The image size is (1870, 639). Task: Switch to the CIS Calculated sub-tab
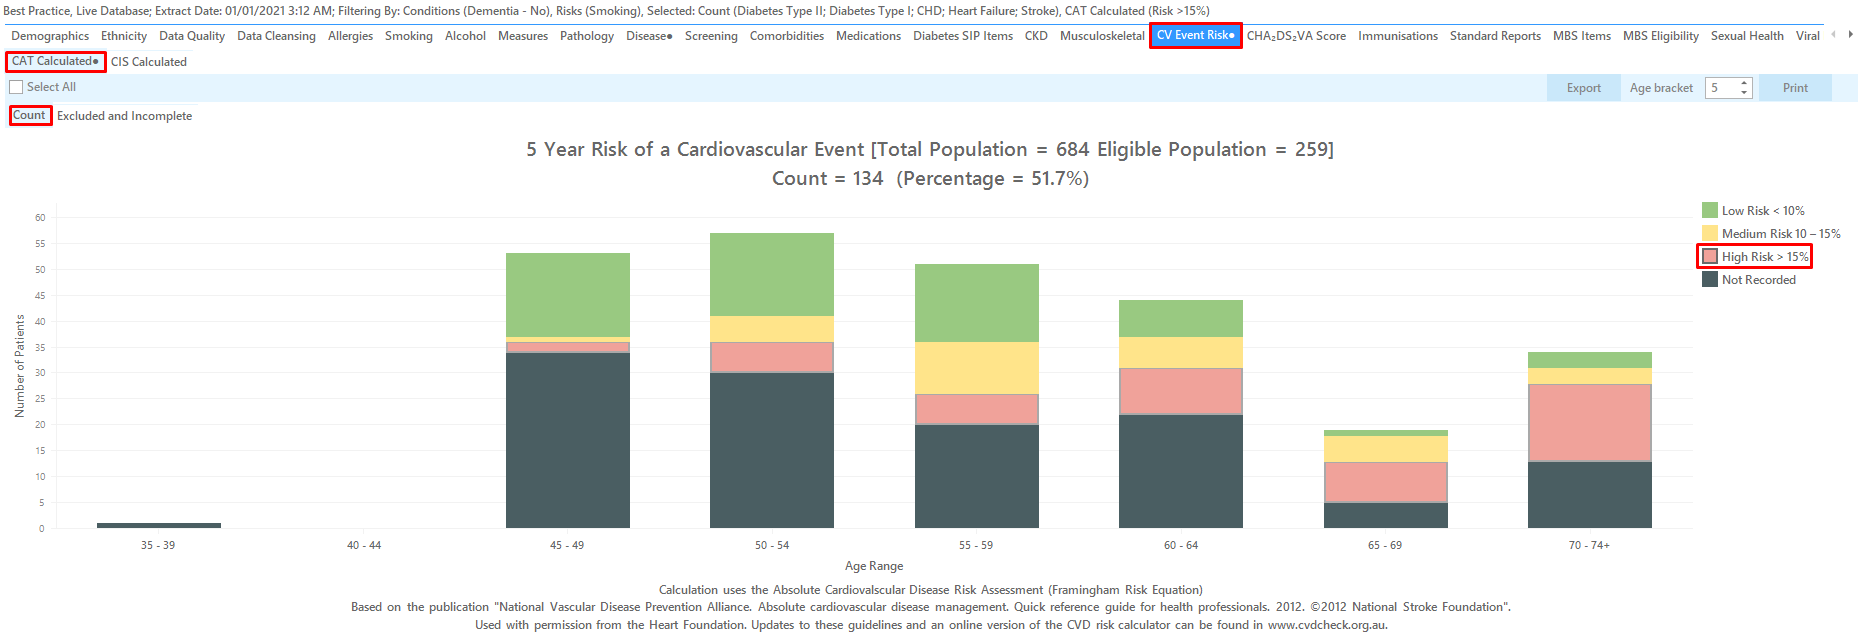tap(149, 62)
